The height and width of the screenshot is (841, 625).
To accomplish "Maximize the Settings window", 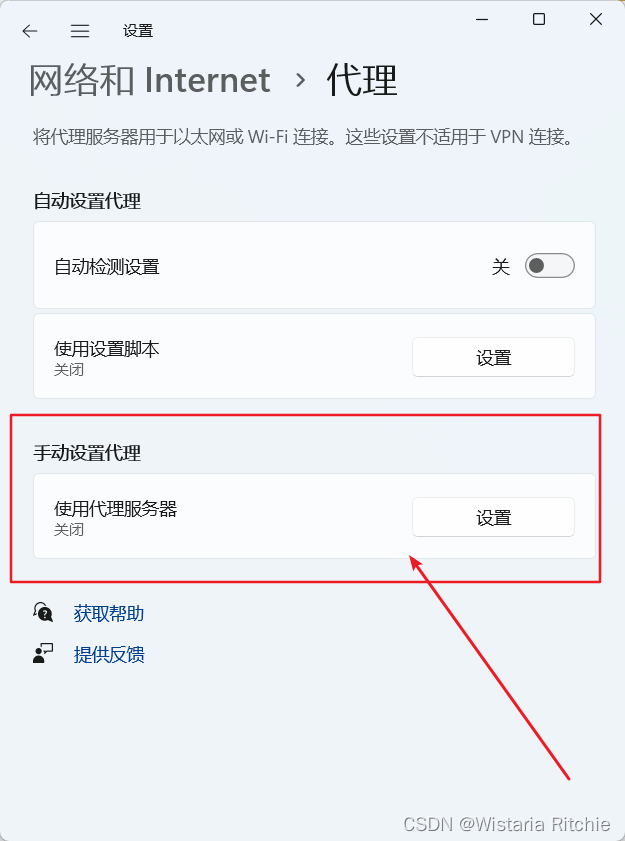I will click(x=539, y=19).
